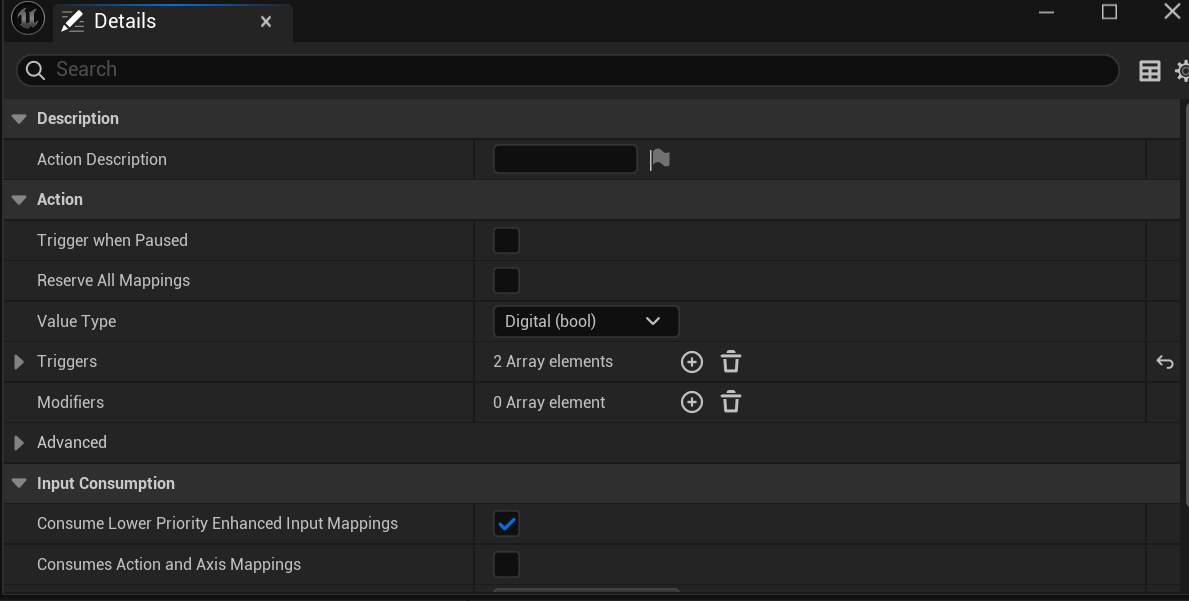Focus the Search field
This screenshot has width=1189, height=601.
coord(567,70)
